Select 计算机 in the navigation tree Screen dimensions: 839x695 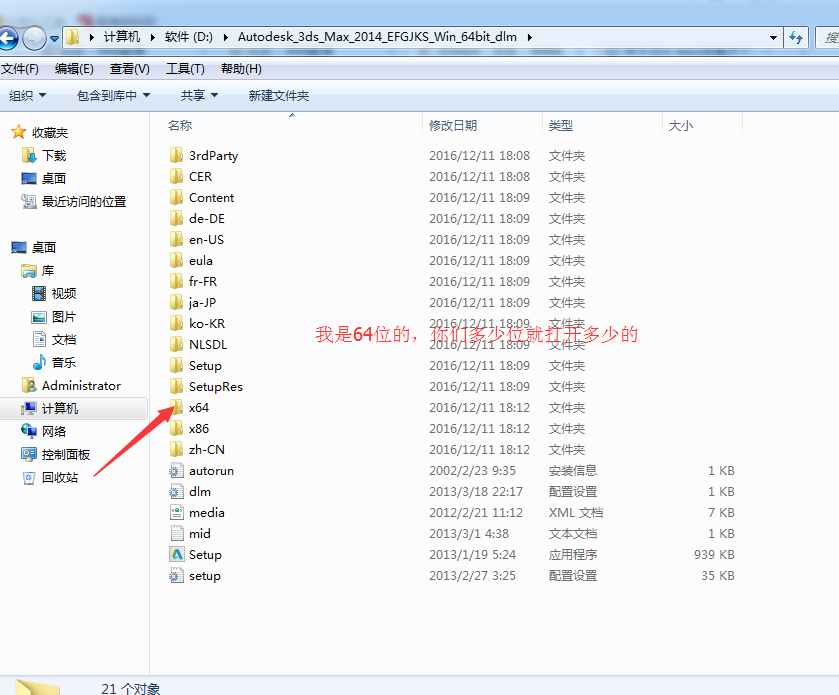pyautogui.click(x=59, y=408)
